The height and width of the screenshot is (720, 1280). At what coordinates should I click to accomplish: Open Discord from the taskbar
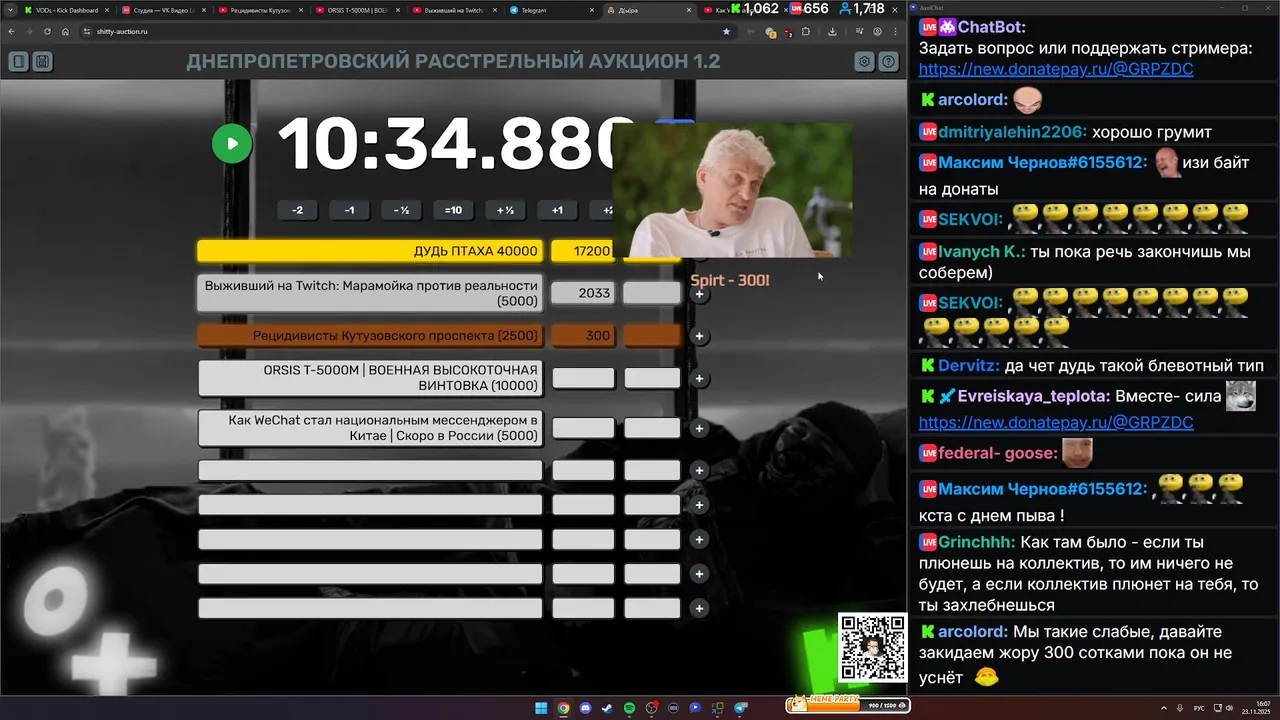[x=585, y=708]
